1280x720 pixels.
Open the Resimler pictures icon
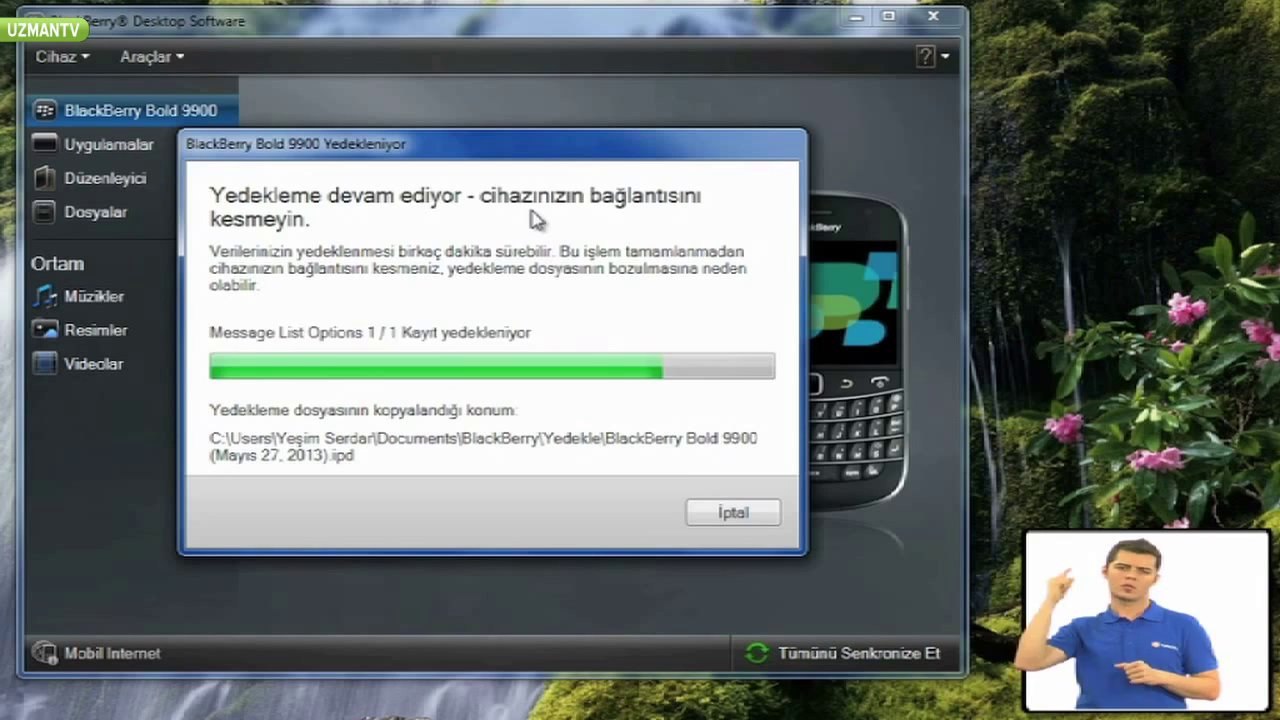(44, 330)
